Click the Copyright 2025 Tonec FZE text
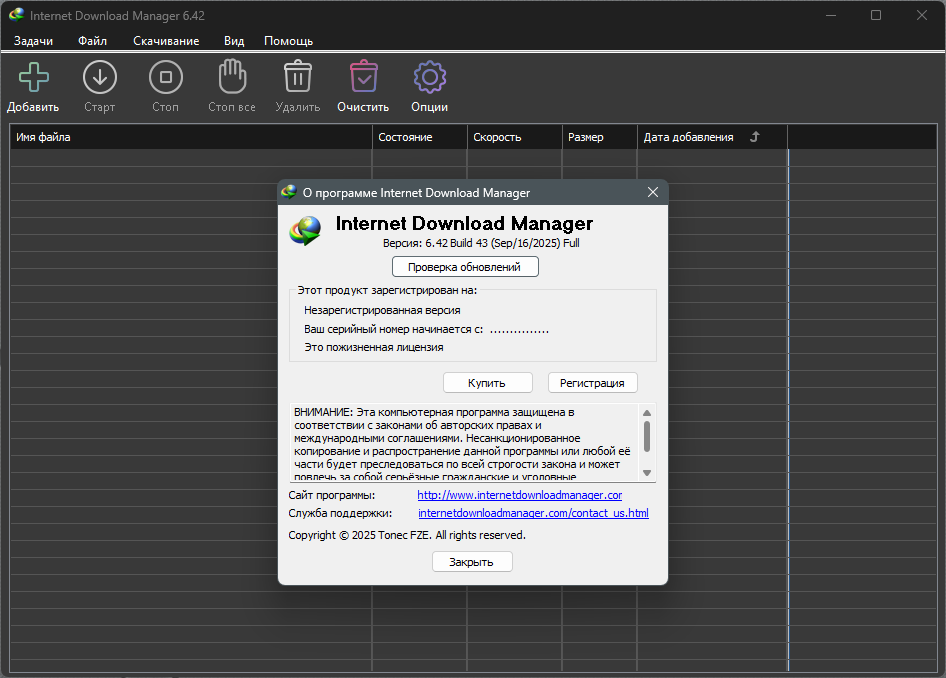This screenshot has height=678, width=946. pos(407,535)
